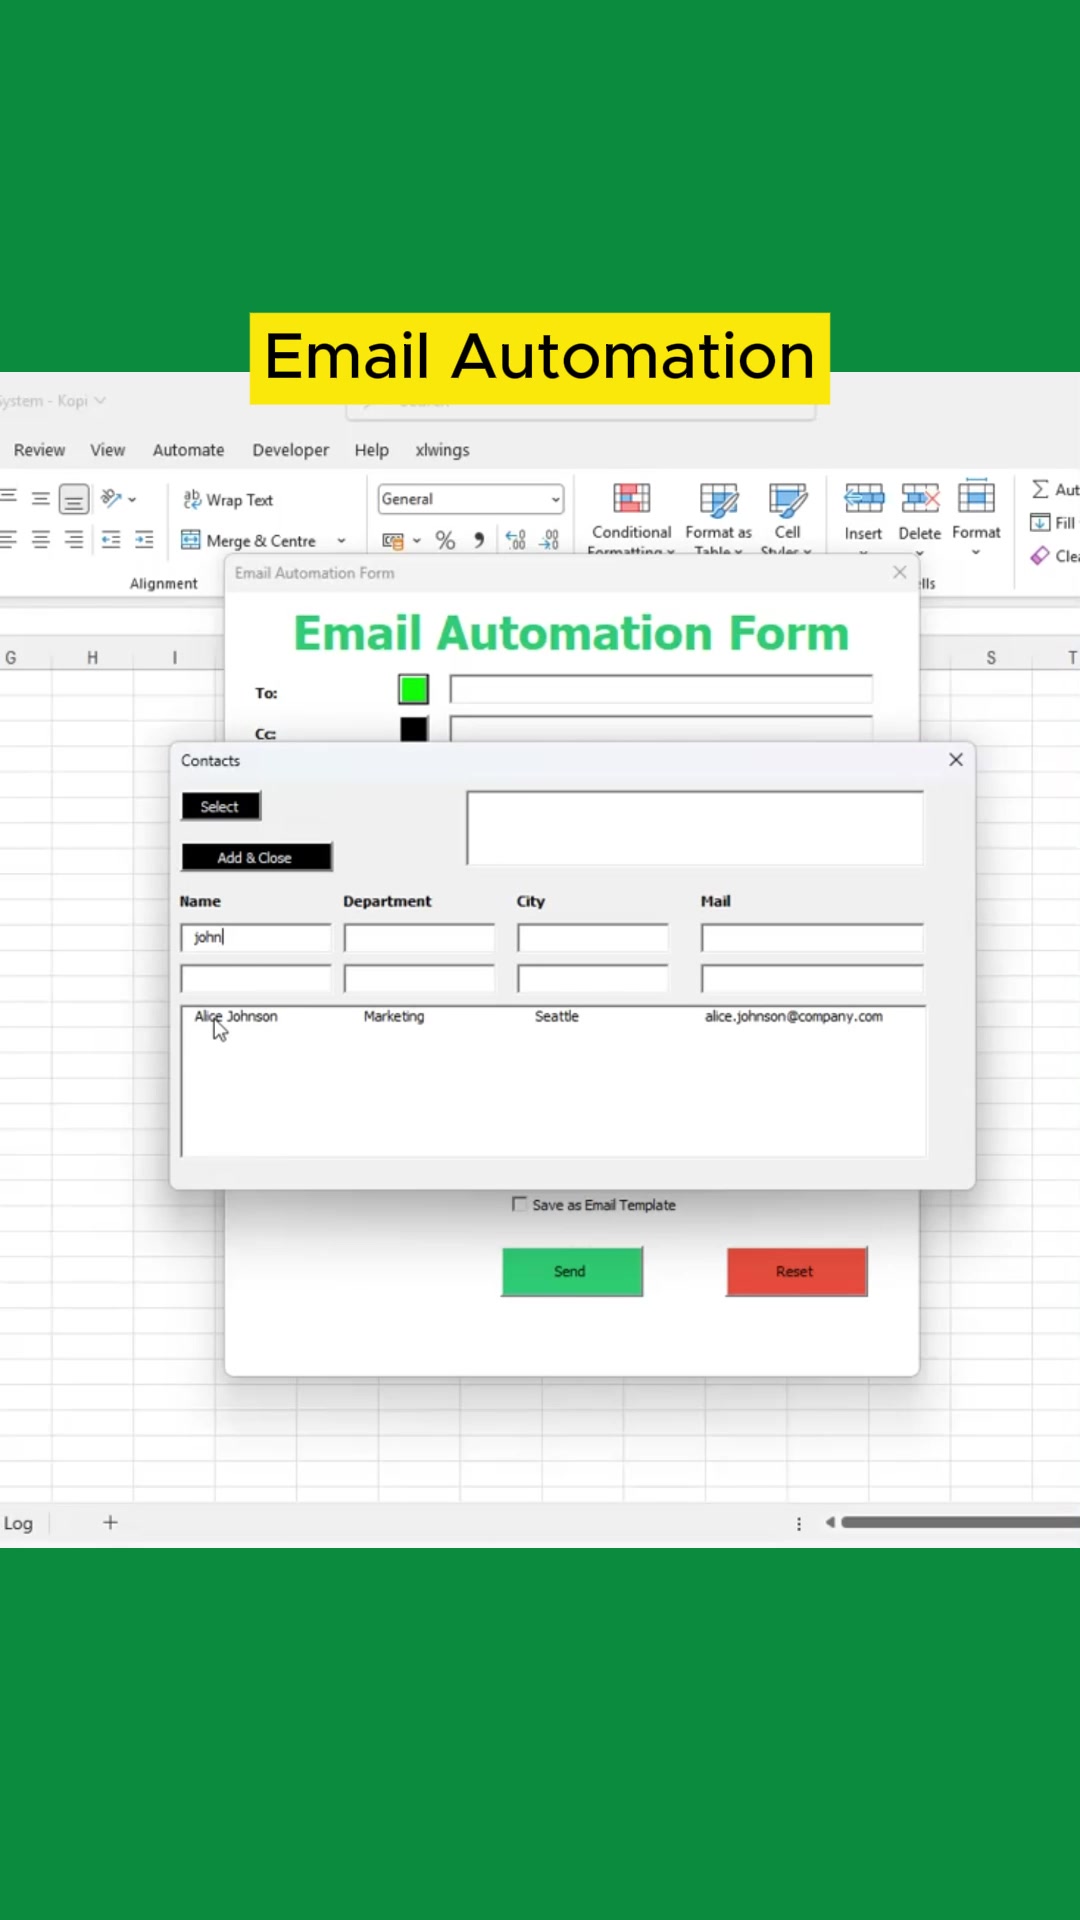Click the middle align icon
Image resolution: width=1080 pixels, height=1920 pixels.
tap(41, 498)
